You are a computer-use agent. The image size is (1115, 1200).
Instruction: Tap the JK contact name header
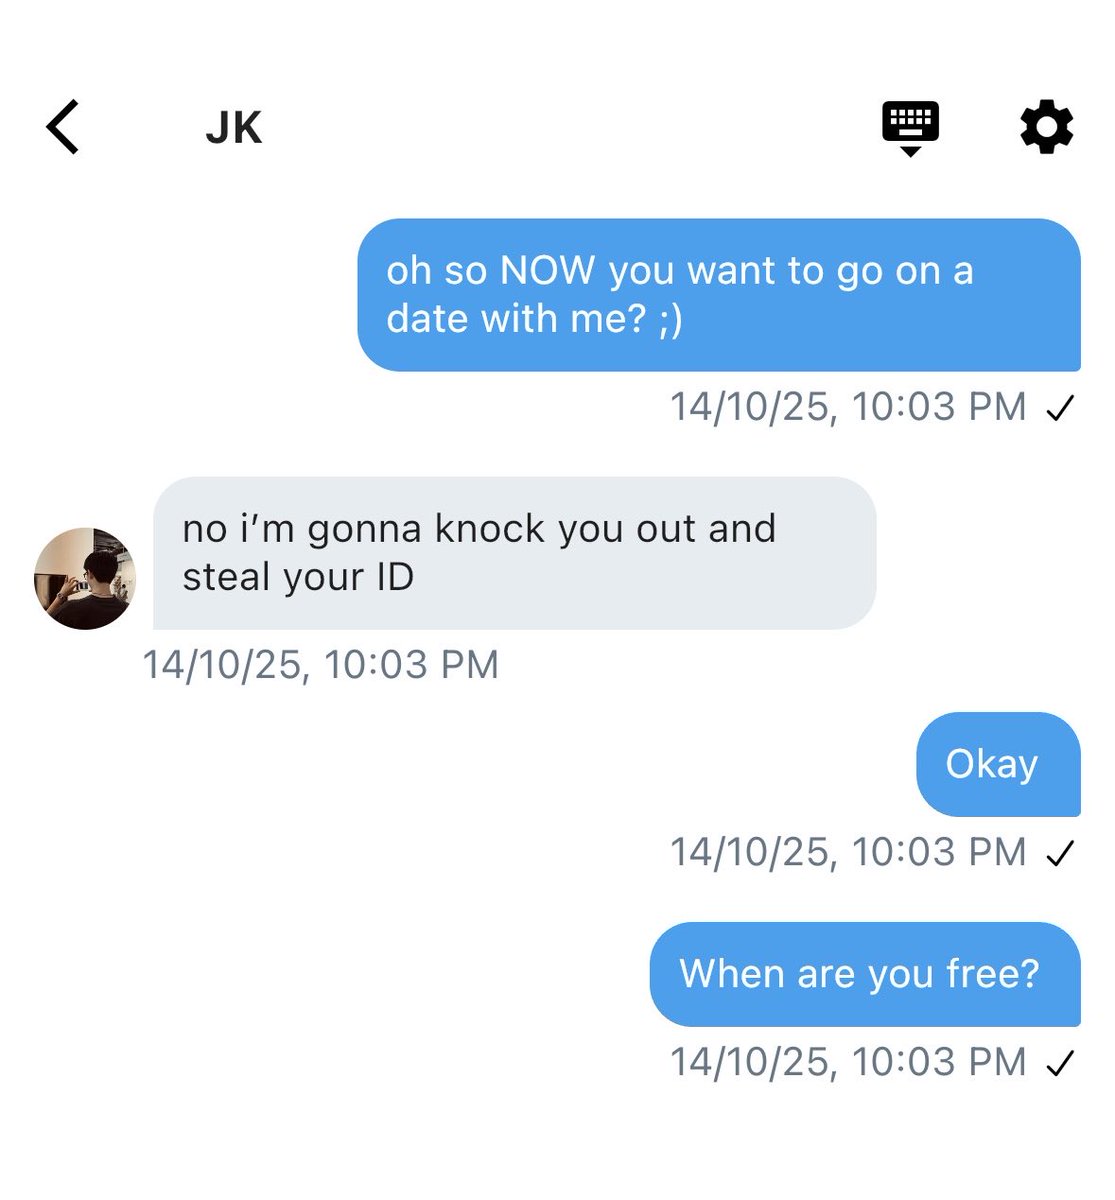point(234,128)
